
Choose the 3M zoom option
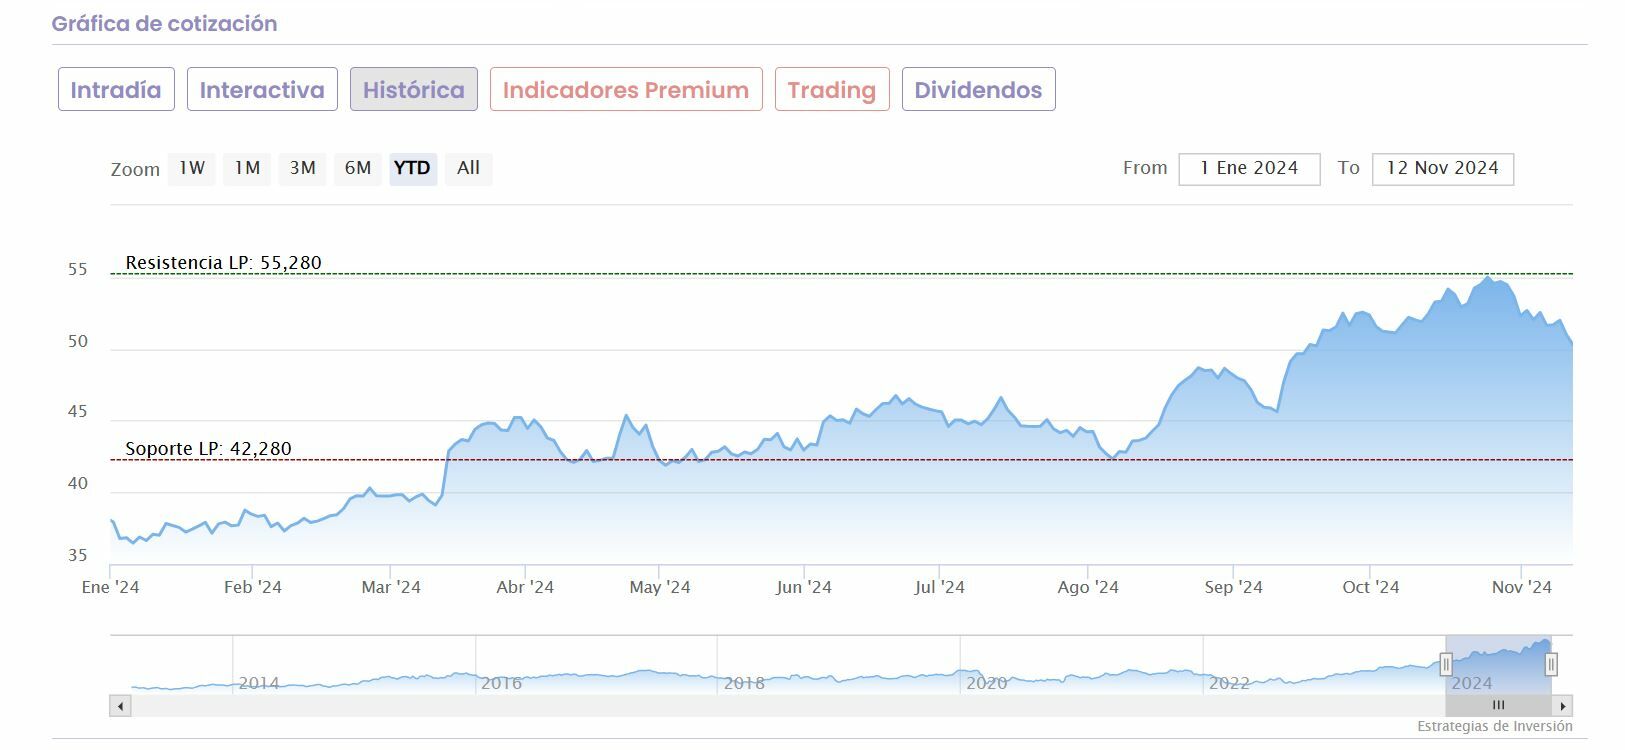tap(303, 168)
